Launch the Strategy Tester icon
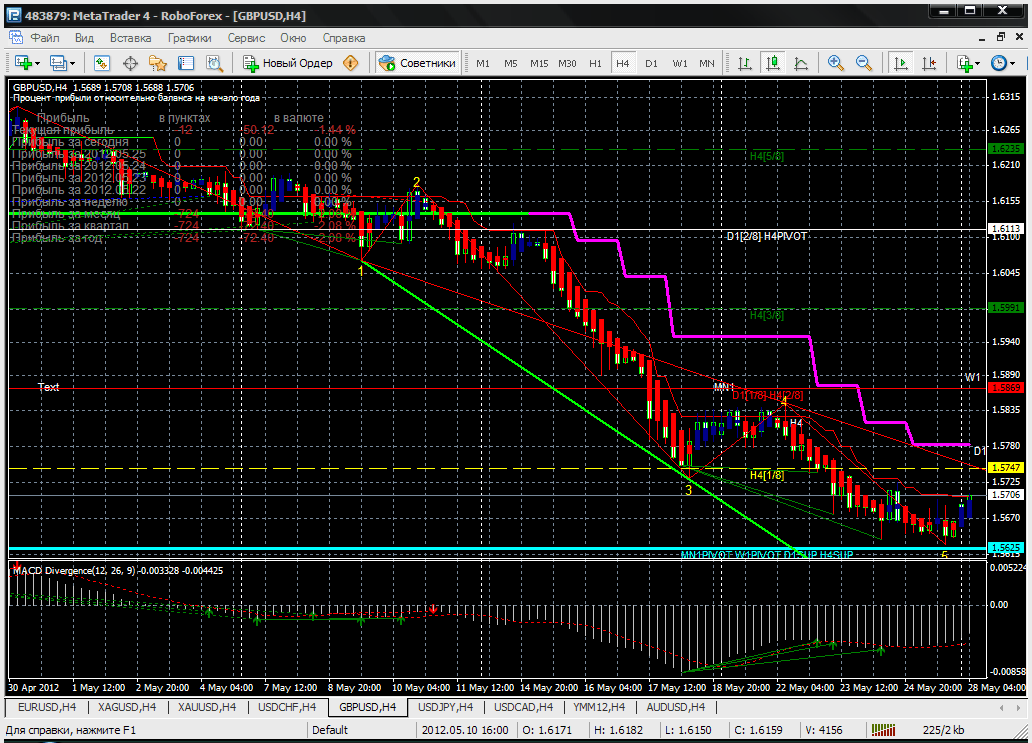Screen dimensions: 1032x743 (214, 63)
